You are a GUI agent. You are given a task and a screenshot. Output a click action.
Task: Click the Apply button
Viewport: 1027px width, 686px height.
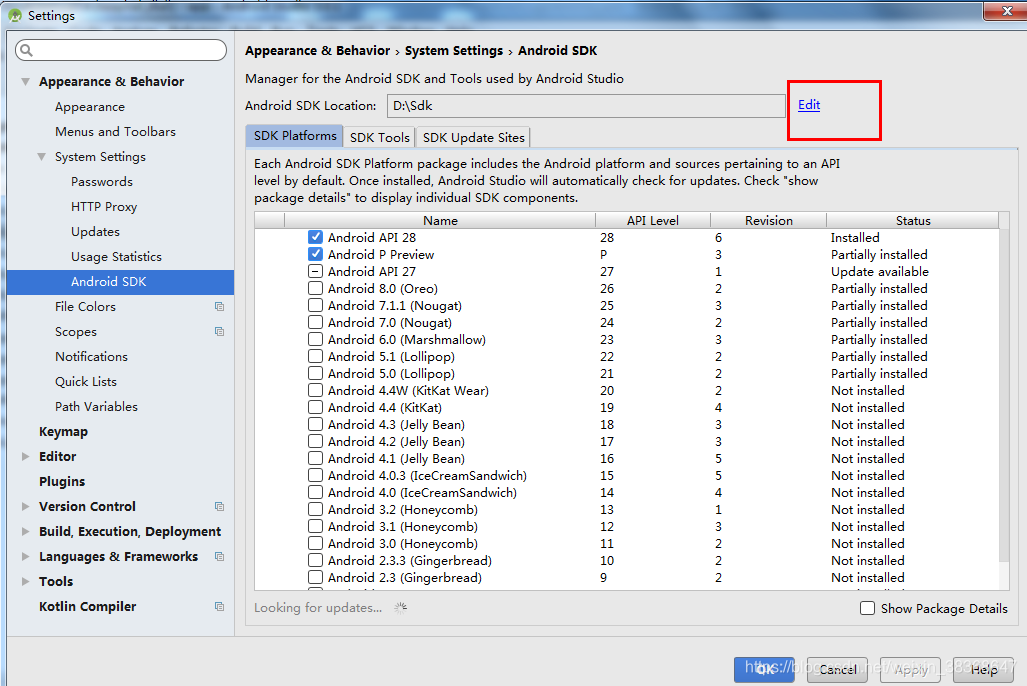pyautogui.click(x=910, y=670)
